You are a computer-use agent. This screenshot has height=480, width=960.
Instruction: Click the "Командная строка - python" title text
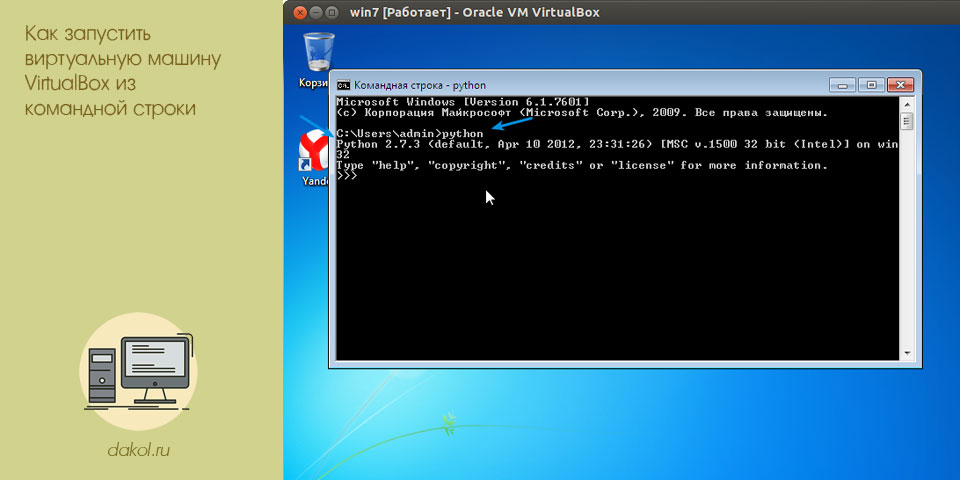click(x=420, y=85)
